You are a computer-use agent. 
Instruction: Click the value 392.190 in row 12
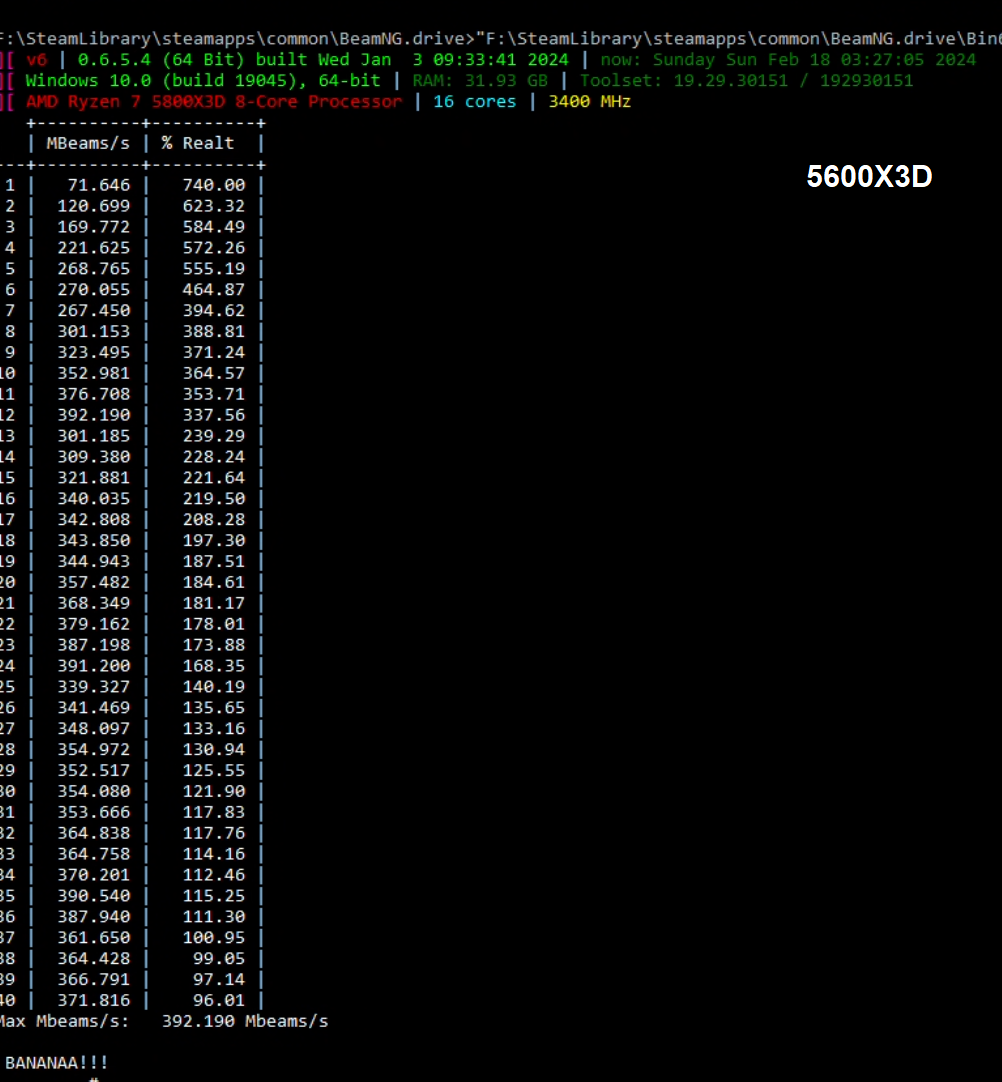coord(93,415)
